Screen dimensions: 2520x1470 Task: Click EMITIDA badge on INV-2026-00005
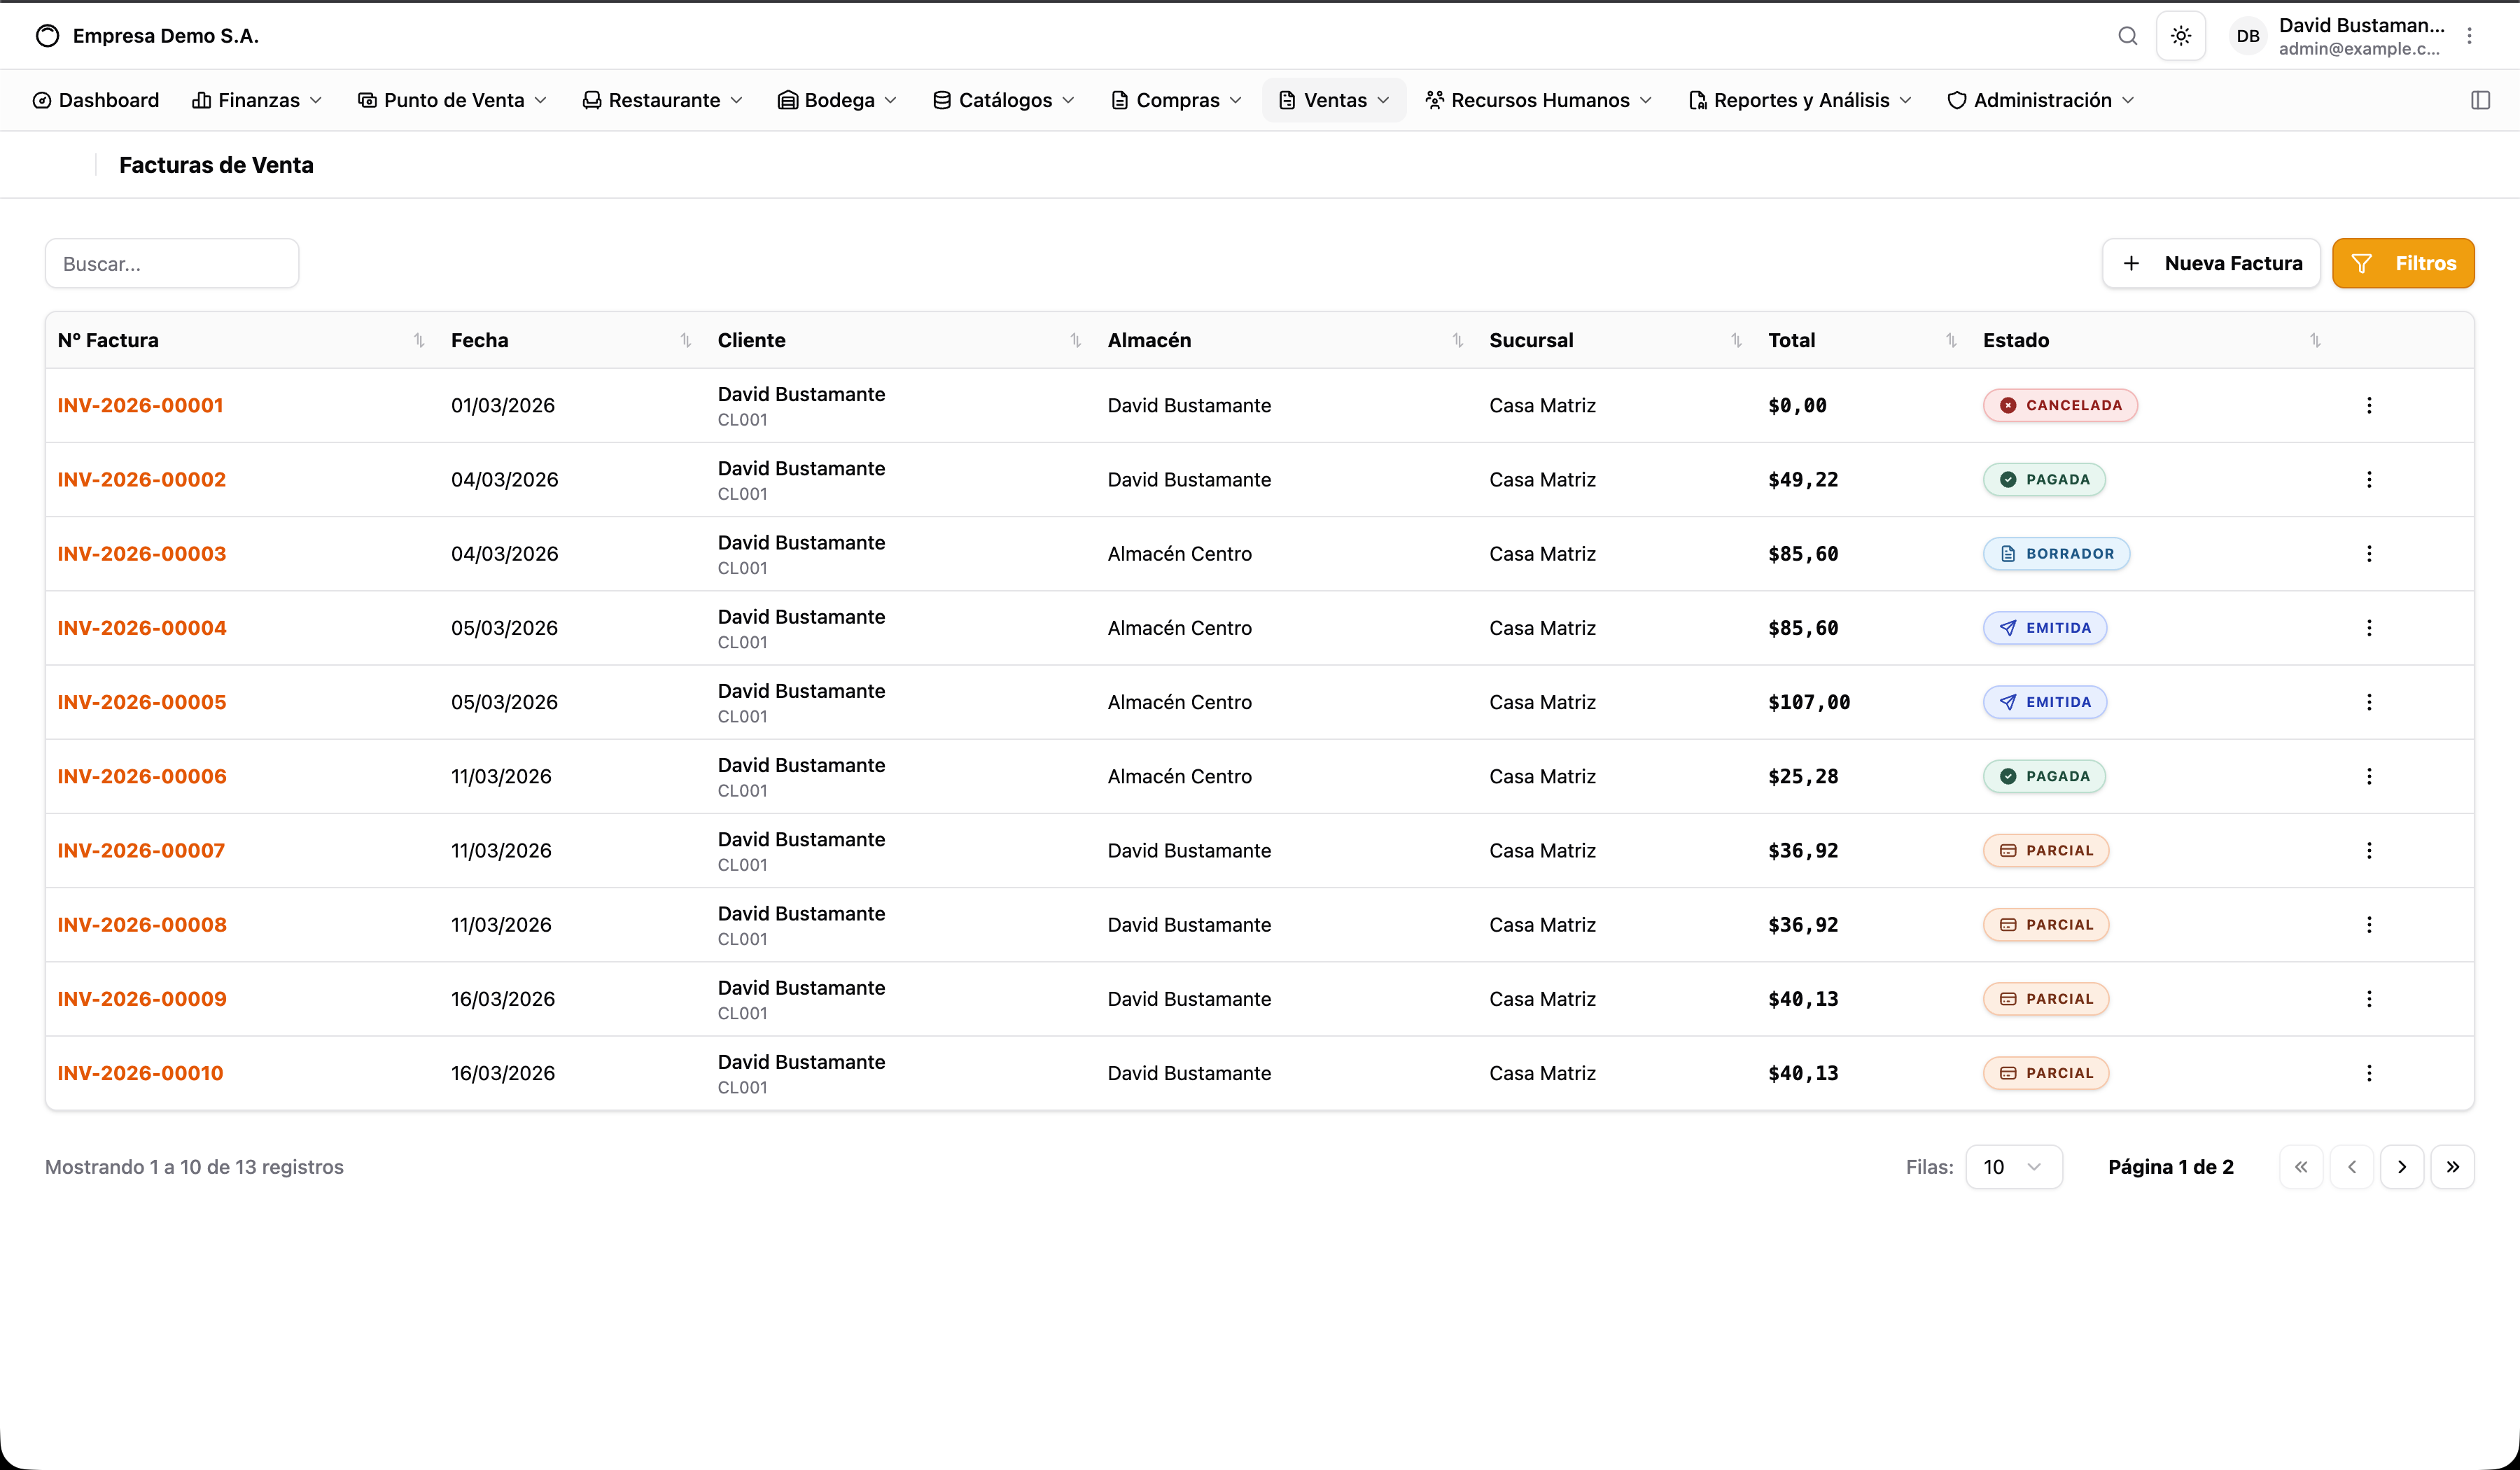(2045, 702)
